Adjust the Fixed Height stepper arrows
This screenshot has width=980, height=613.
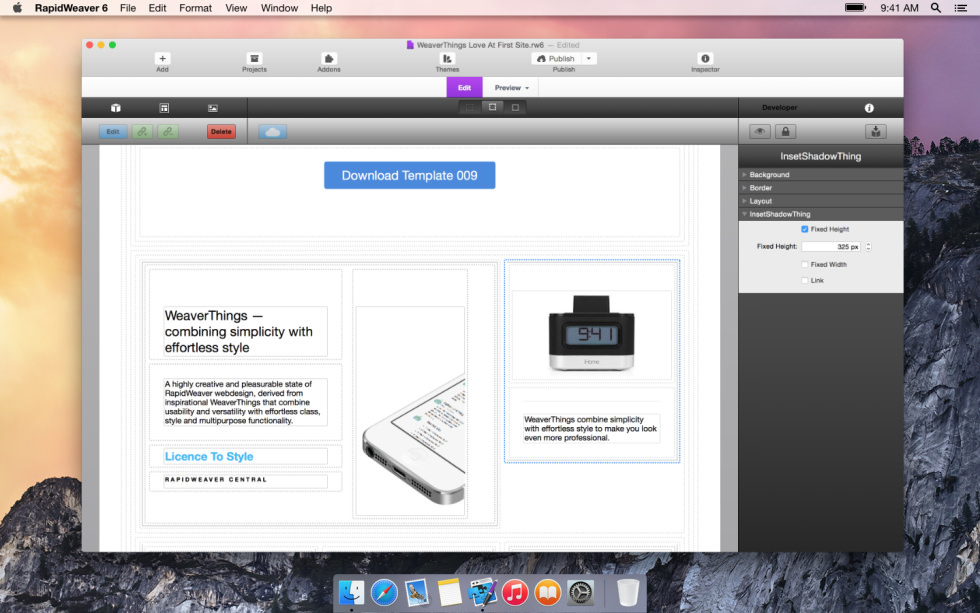pyautogui.click(x=868, y=247)
